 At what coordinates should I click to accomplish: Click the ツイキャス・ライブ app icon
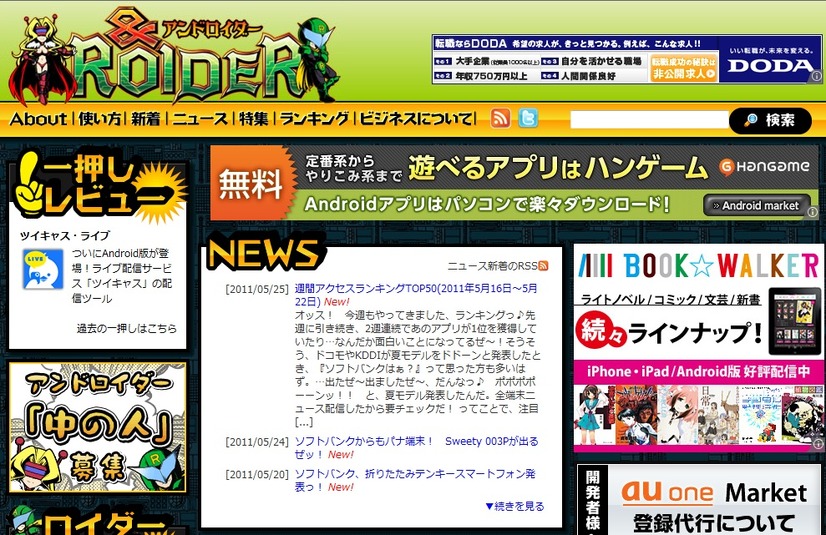click(43, 270)
